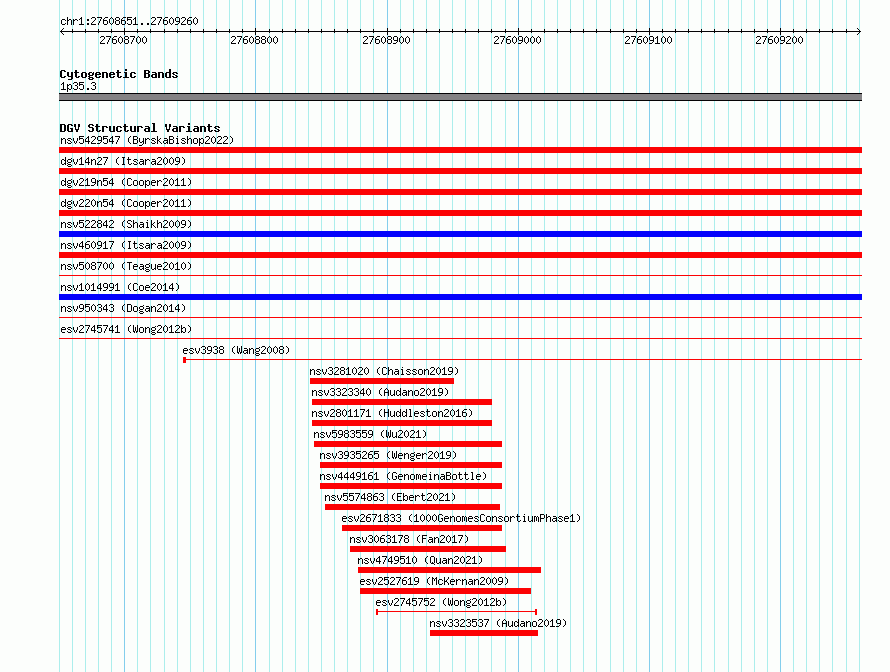Click the nsv5429547 (ByrskaBishop2022) variant label
This screenshot has width=890, height=672.
tap(147, 140)
